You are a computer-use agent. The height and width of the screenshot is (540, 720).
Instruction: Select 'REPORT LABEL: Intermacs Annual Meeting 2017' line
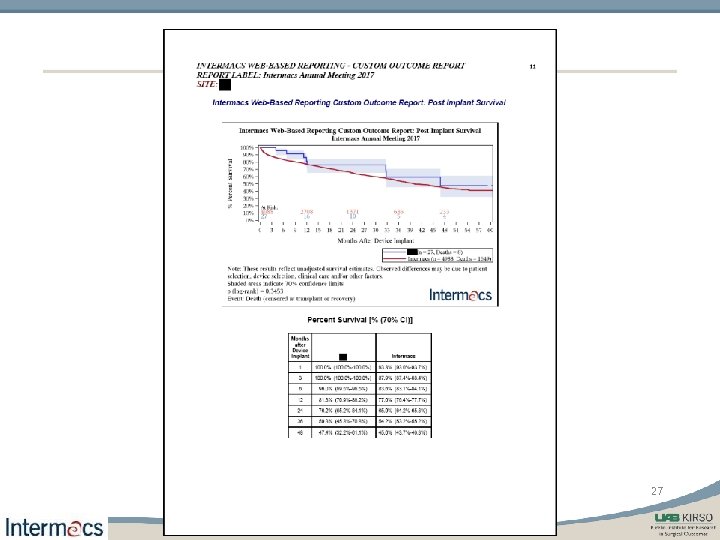click(x=285, y=75)
